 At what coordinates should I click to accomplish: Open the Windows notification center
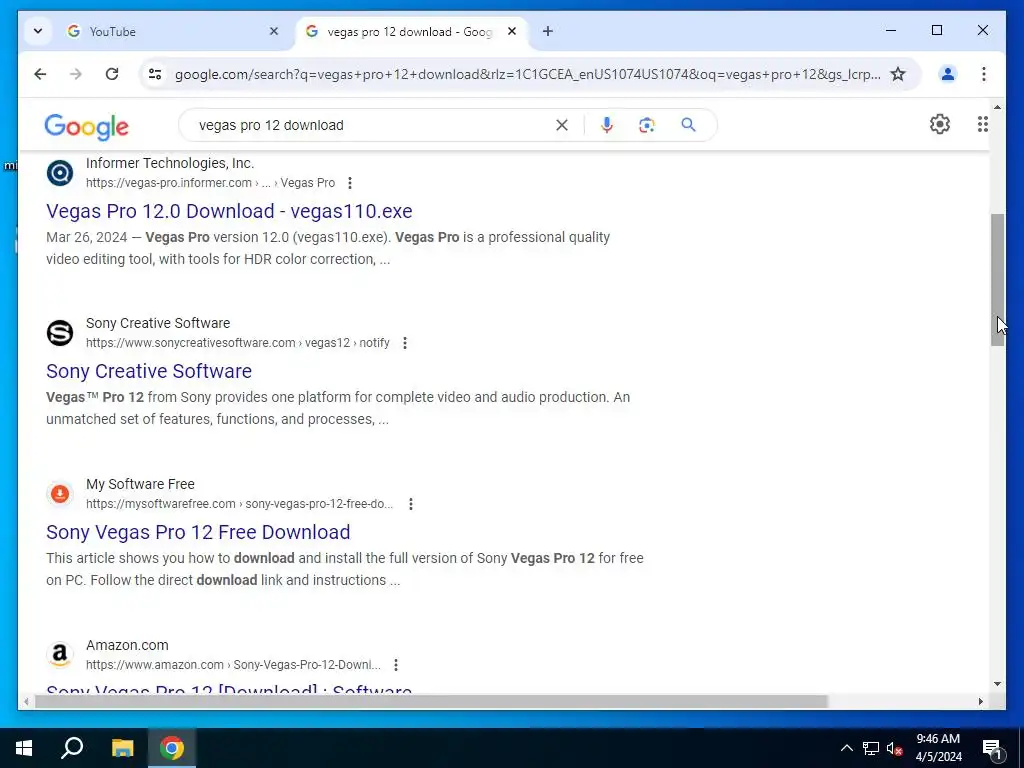[992, 748]
